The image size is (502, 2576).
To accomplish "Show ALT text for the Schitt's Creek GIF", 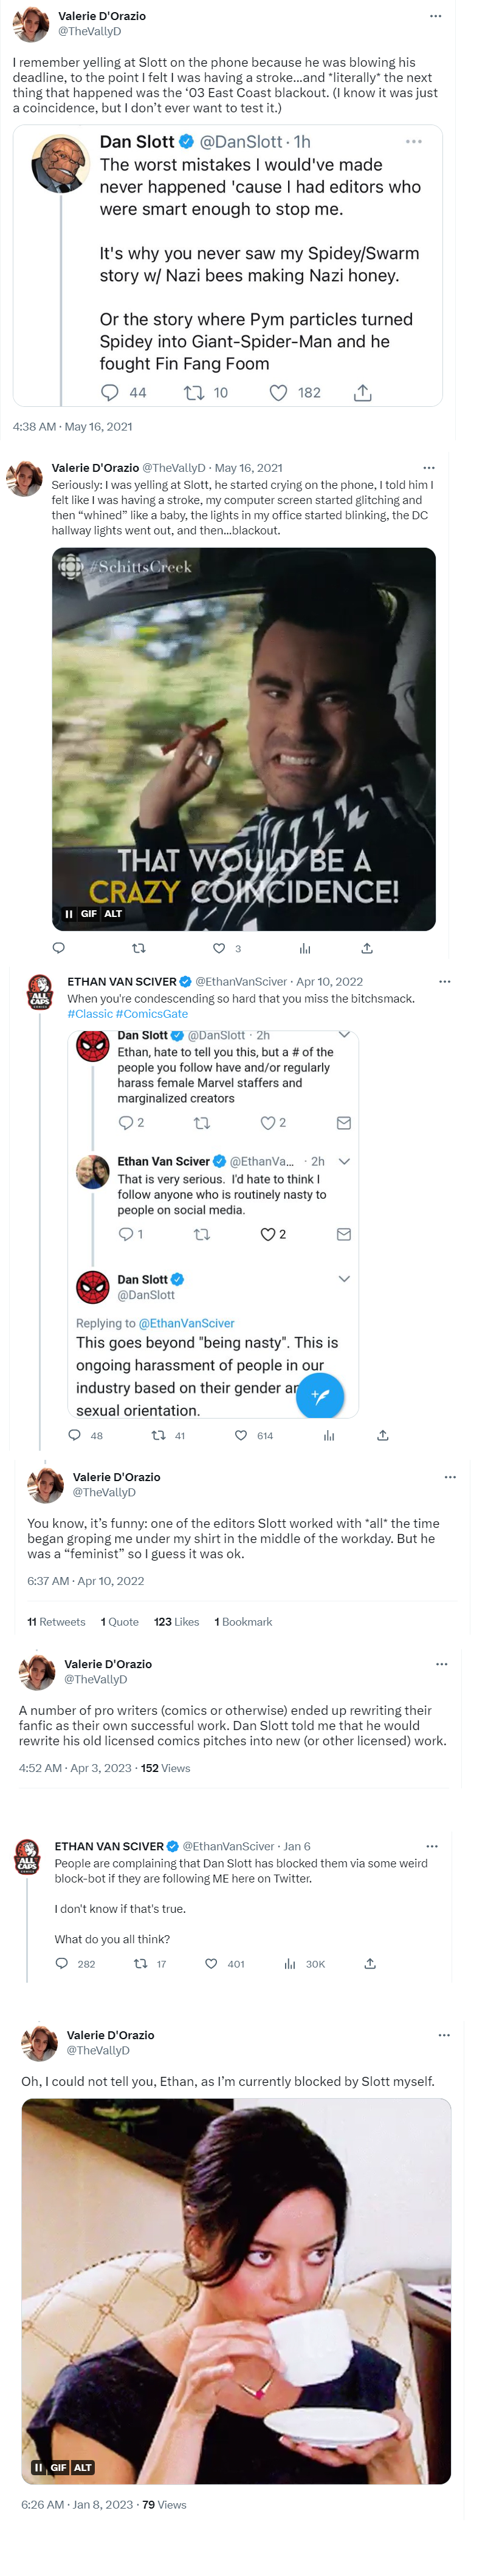I will 113,914.
